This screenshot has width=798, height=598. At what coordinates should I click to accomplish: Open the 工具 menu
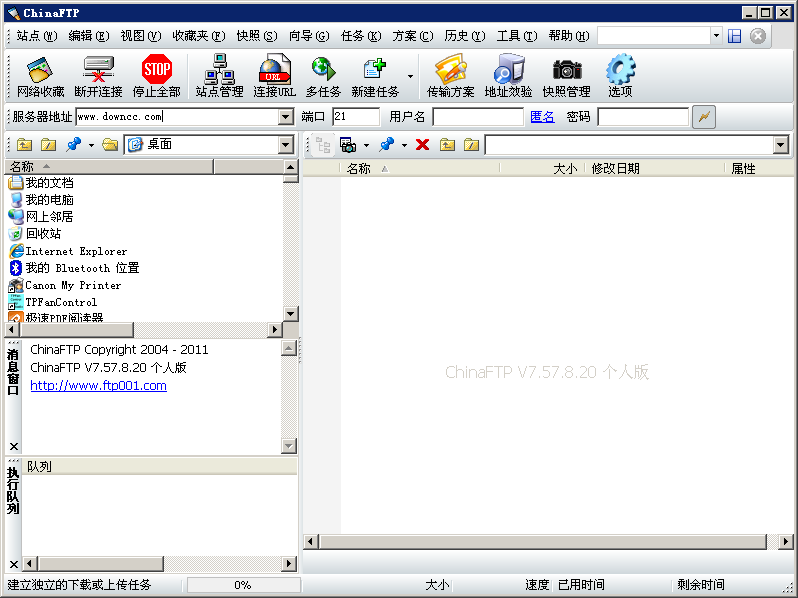pyautogui.click(x=517, y=36)
